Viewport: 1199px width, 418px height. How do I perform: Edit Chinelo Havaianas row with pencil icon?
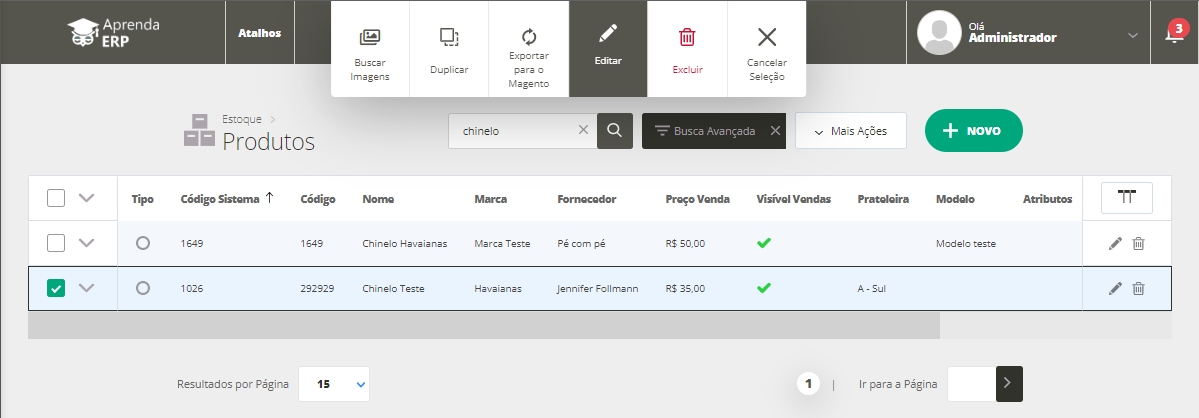click(x=1115, y=243)
